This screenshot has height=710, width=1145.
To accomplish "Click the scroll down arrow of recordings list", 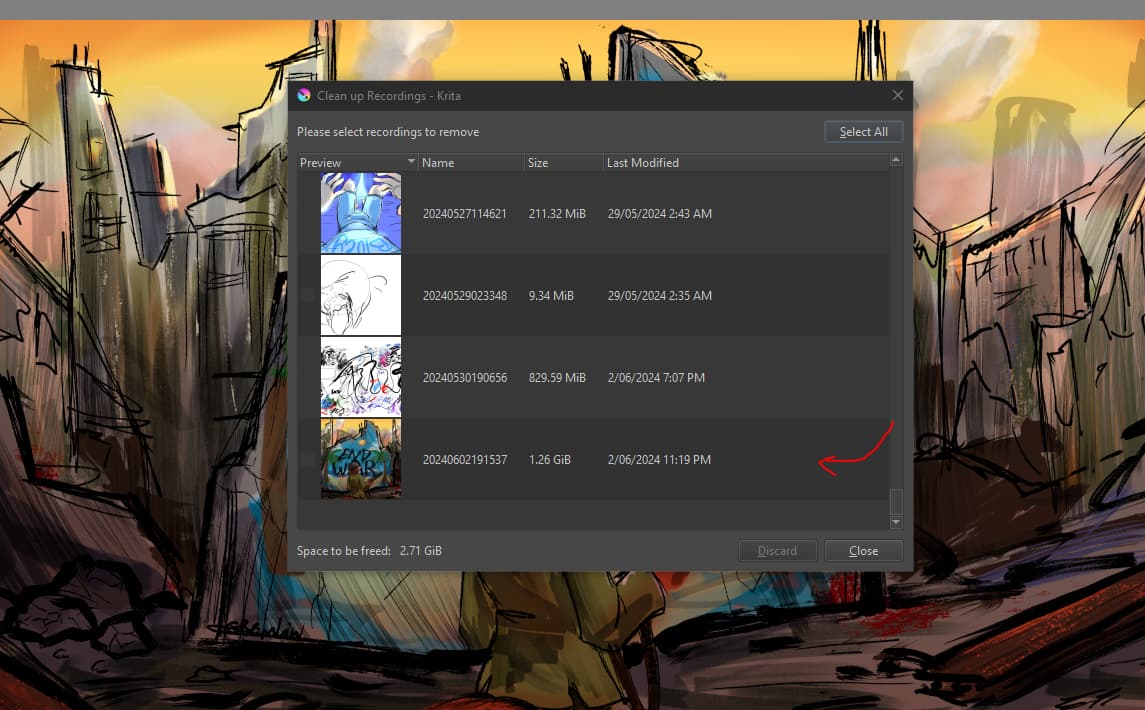I will (x=896, y=522).
